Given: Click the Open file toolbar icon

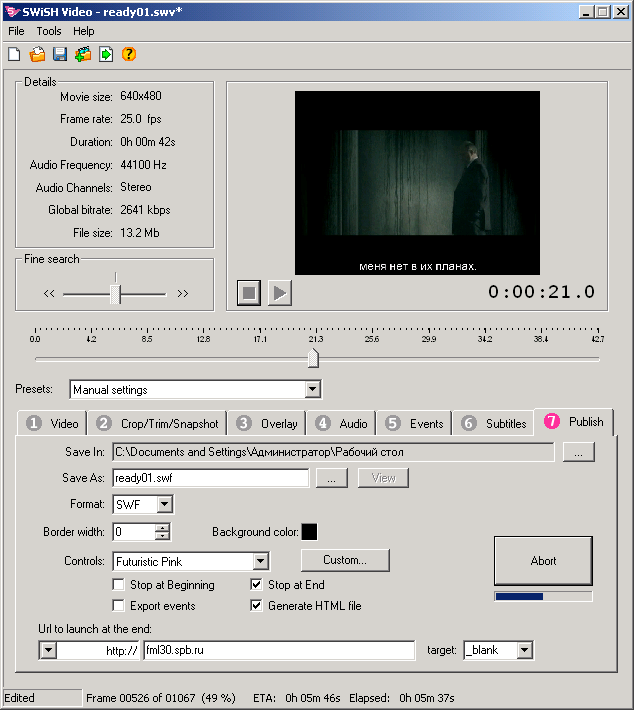Looking at the screenshot, I should (37, 54).
